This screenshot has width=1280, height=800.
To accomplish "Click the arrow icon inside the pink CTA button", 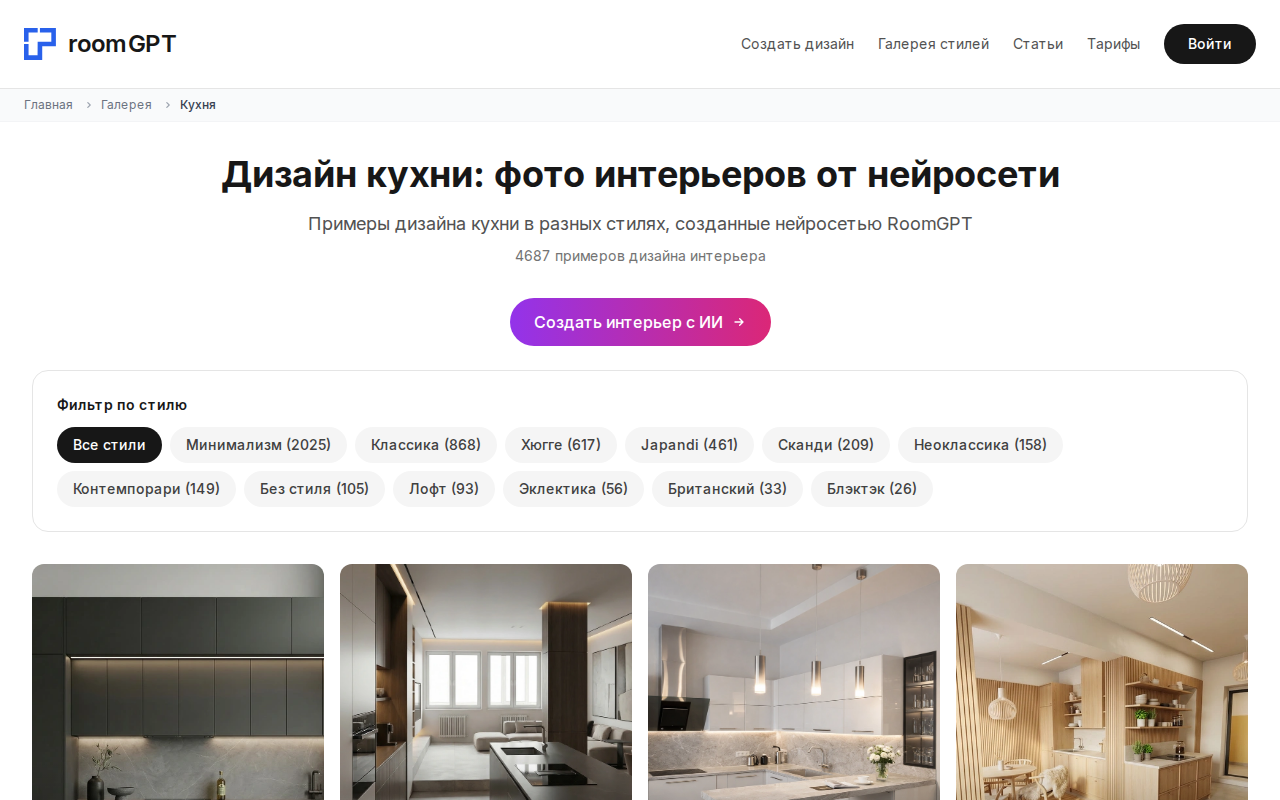I will tap(739, 322).
